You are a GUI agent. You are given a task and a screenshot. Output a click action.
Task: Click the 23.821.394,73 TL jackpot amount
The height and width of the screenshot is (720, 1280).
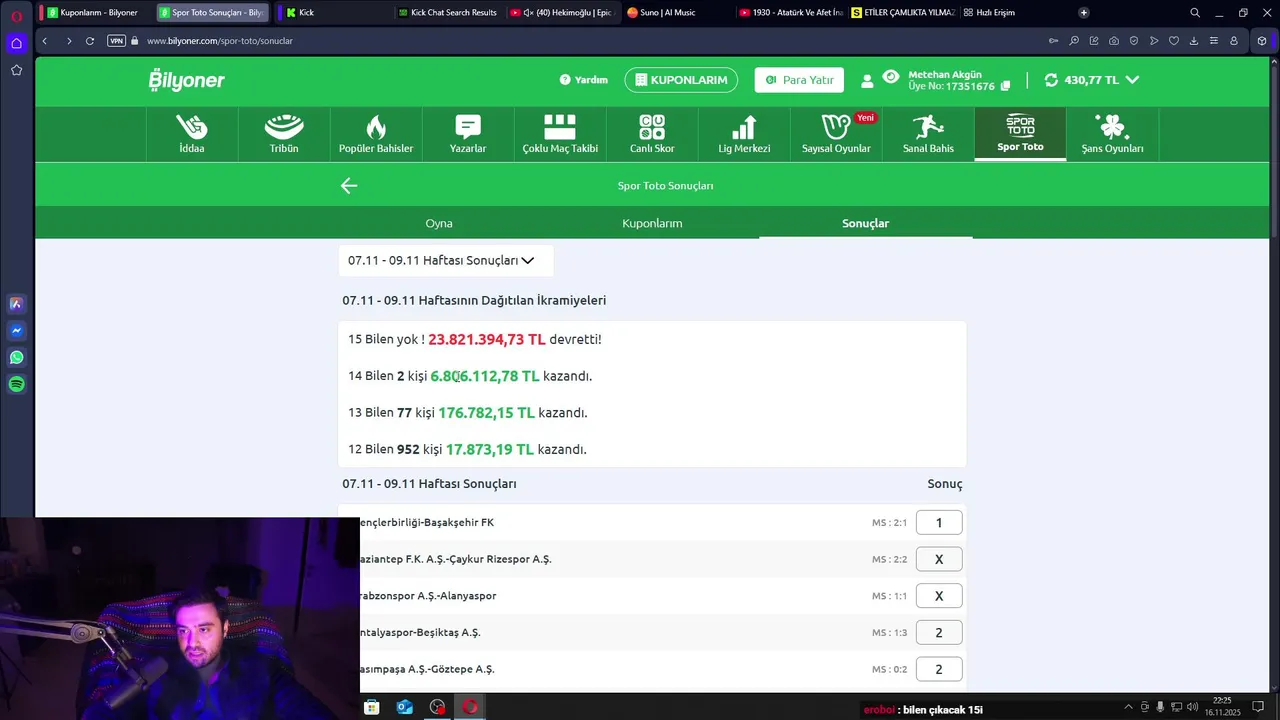click(487, 339)
